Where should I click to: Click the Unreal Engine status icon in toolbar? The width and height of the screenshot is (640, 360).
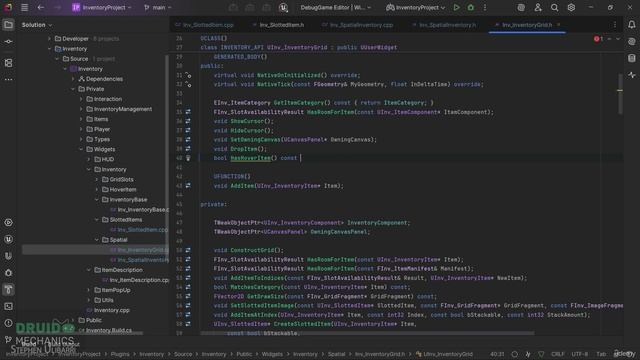click(x=283, y=7)
